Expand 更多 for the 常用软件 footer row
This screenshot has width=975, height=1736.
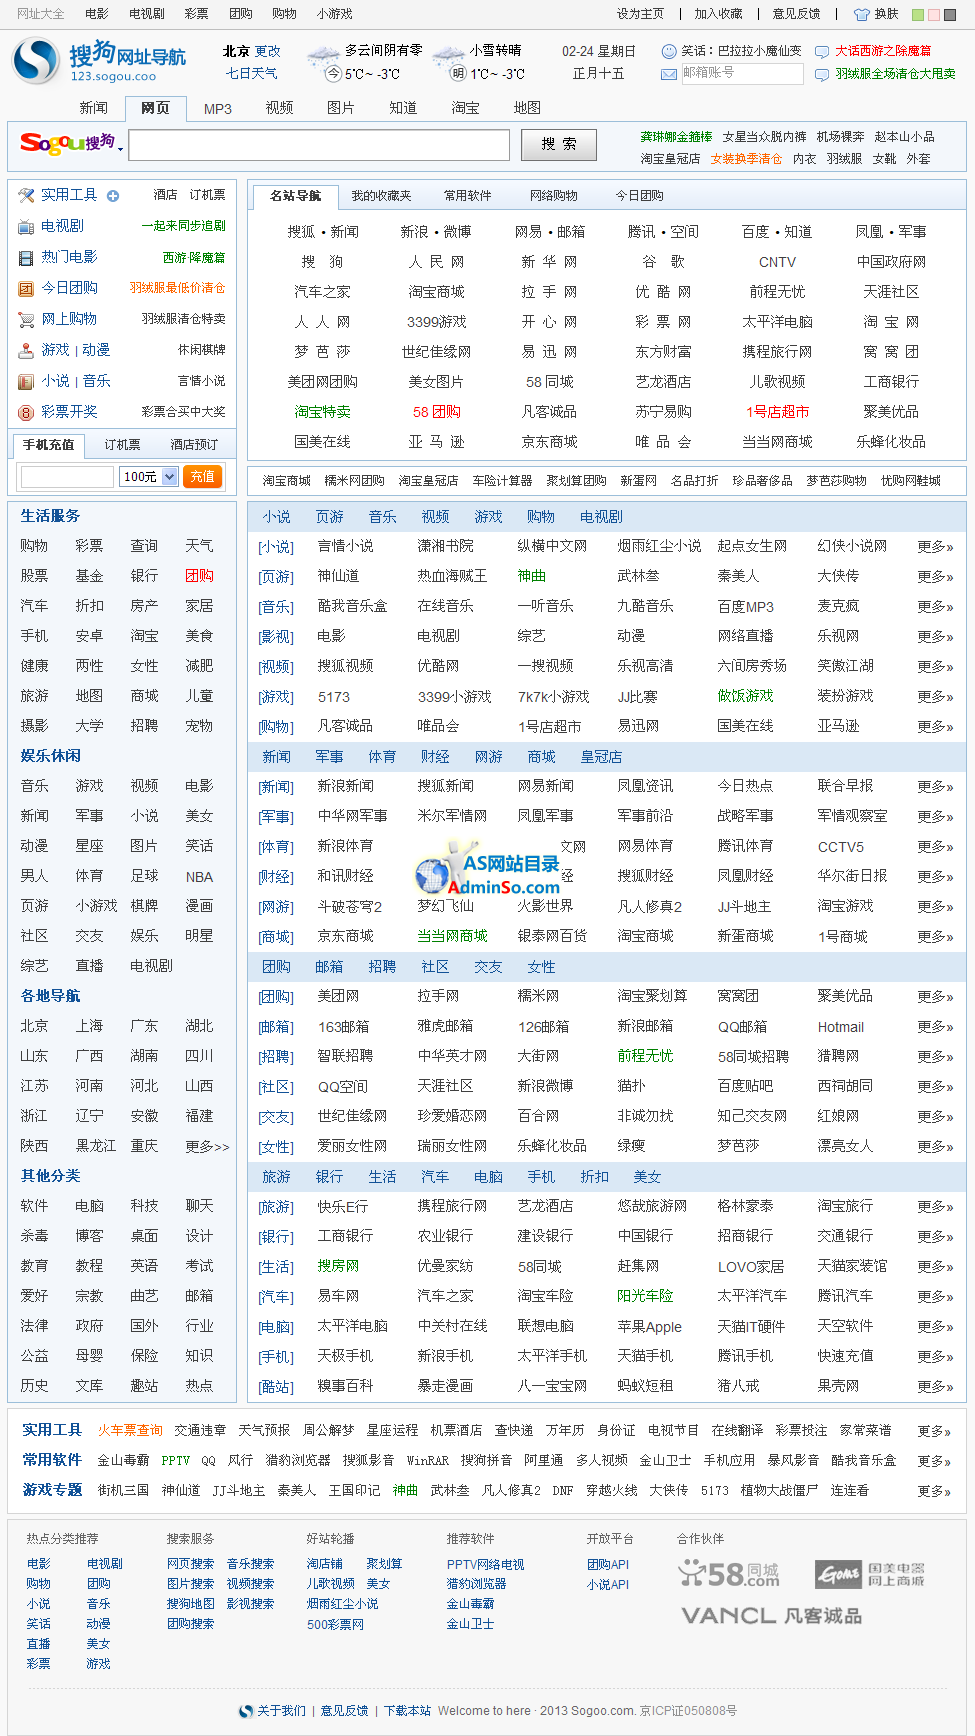935,1461
